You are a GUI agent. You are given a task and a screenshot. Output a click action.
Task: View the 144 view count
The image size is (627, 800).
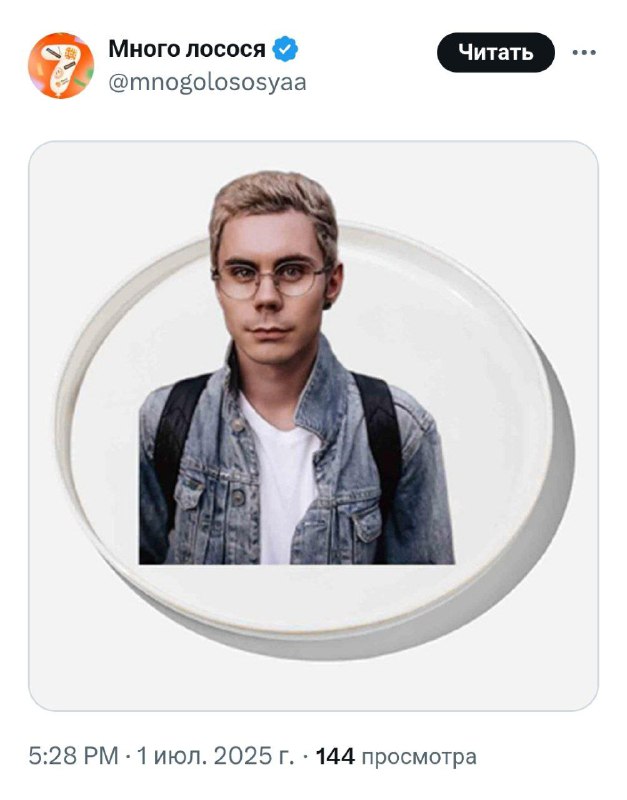[335, 756]
